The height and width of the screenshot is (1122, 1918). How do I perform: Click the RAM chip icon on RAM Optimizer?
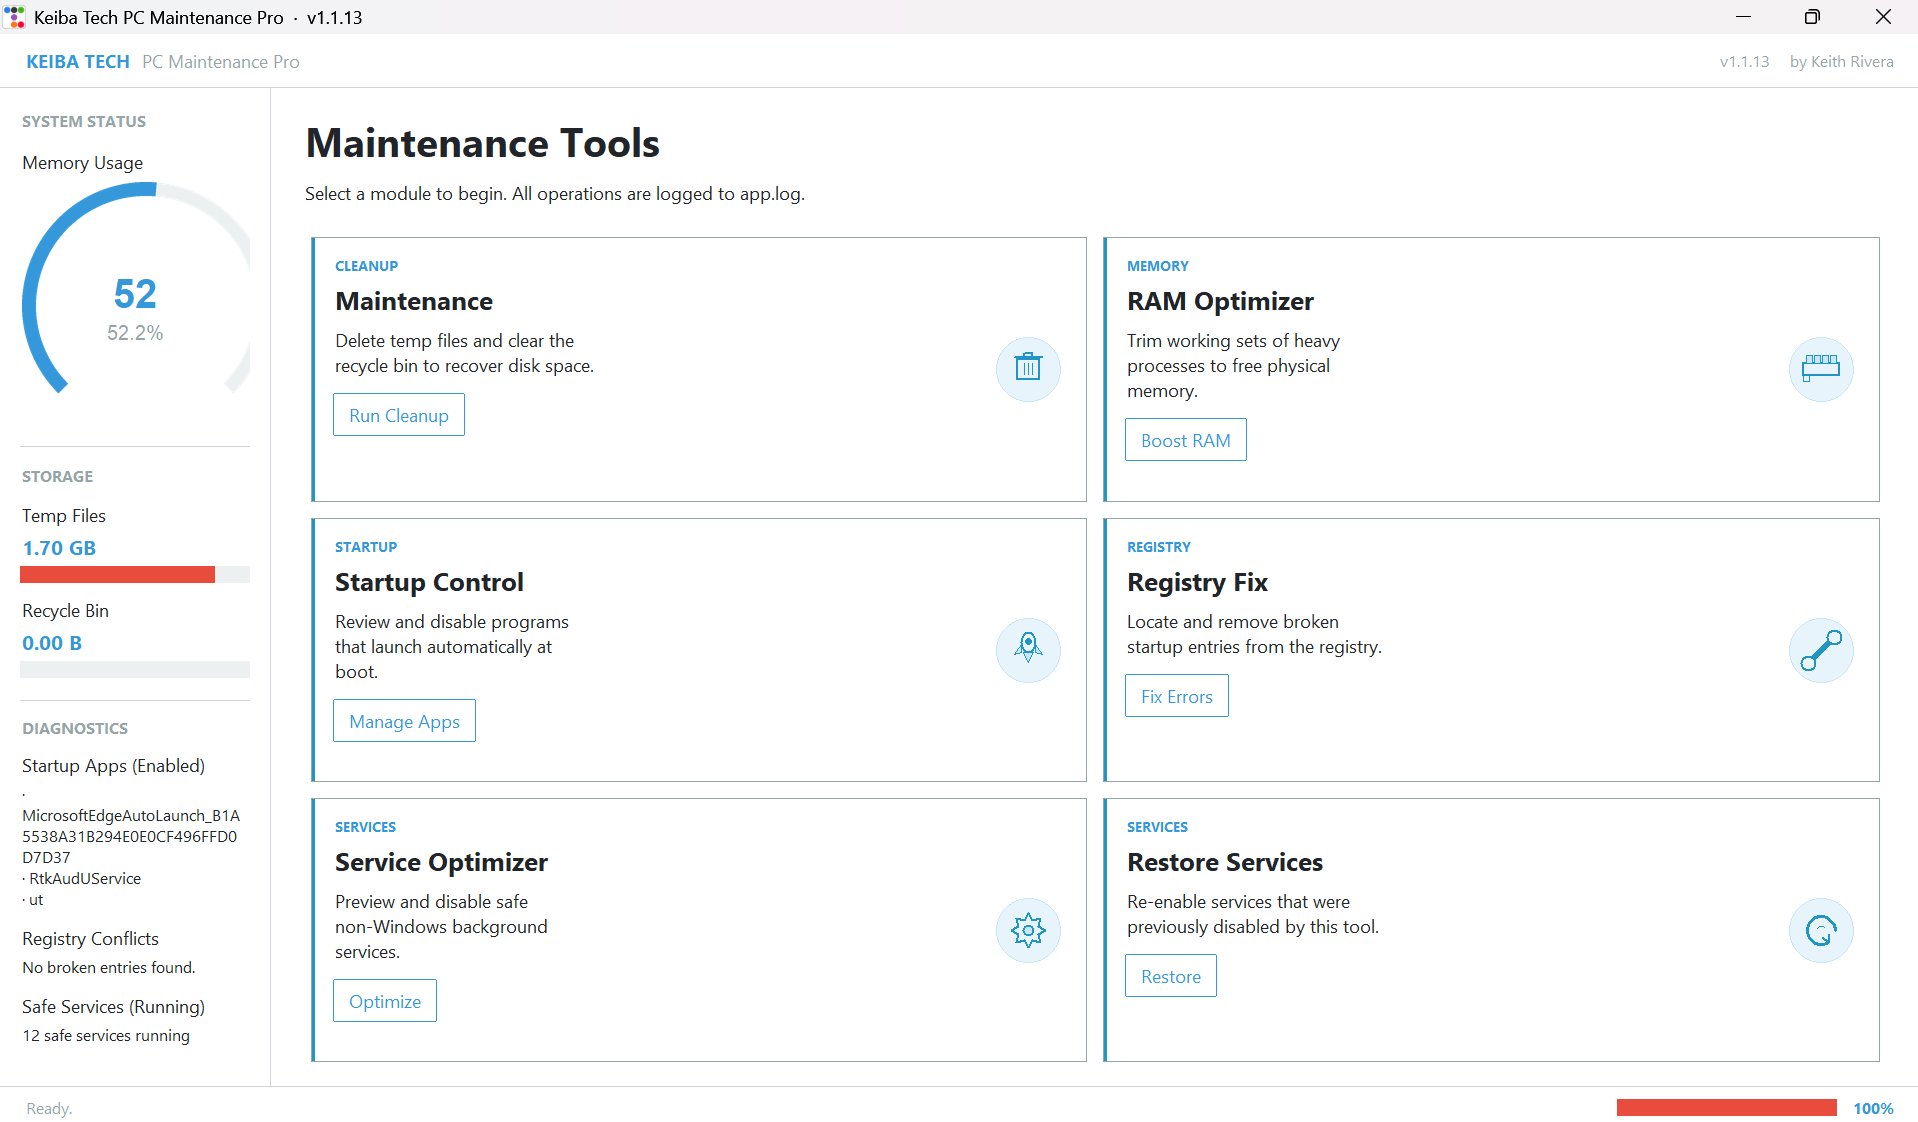click(x=1820, y=369)
